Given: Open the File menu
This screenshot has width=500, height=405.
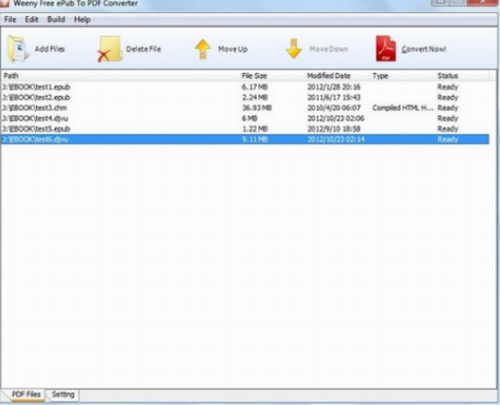Looking at the screenshot, I should click(x=10, y=19).
